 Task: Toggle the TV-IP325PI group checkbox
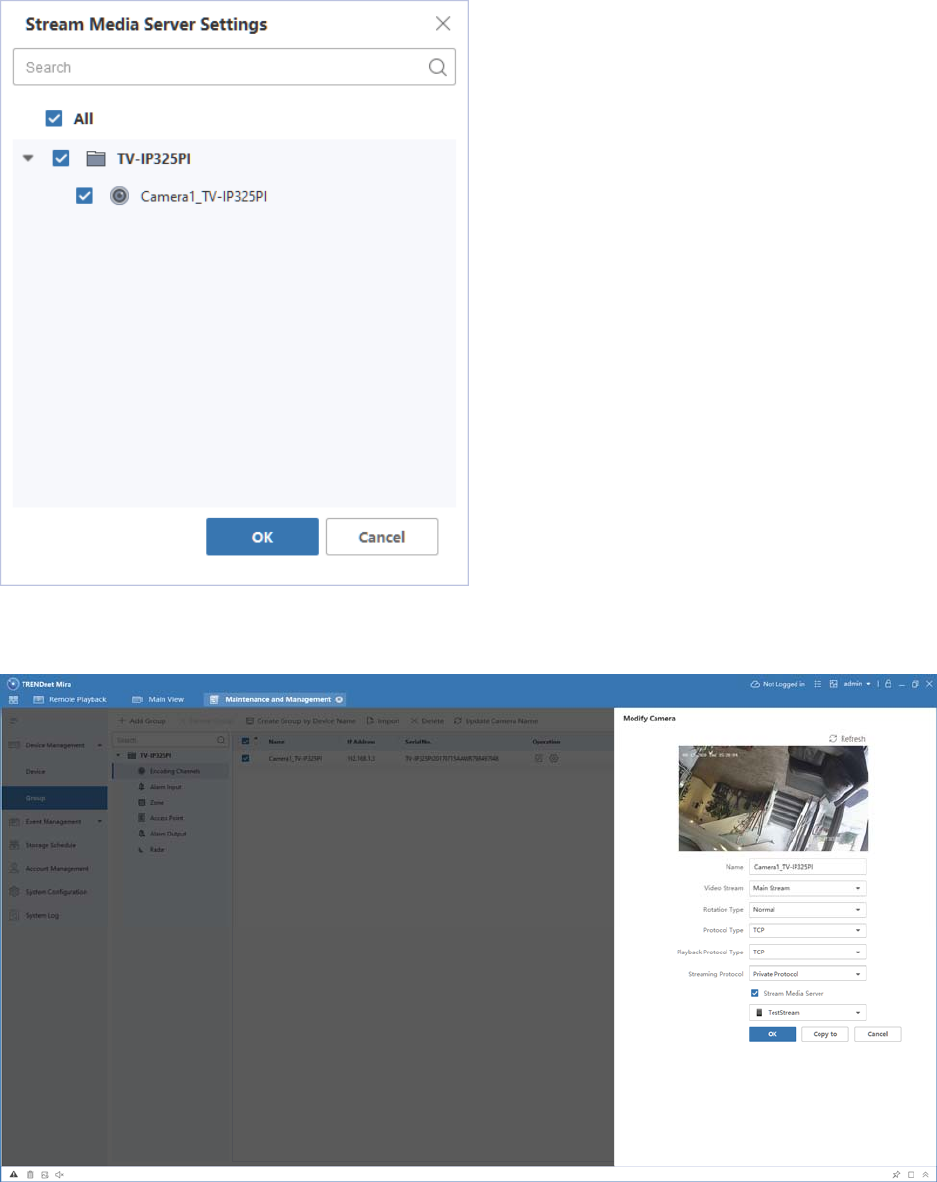pos(61,158)
